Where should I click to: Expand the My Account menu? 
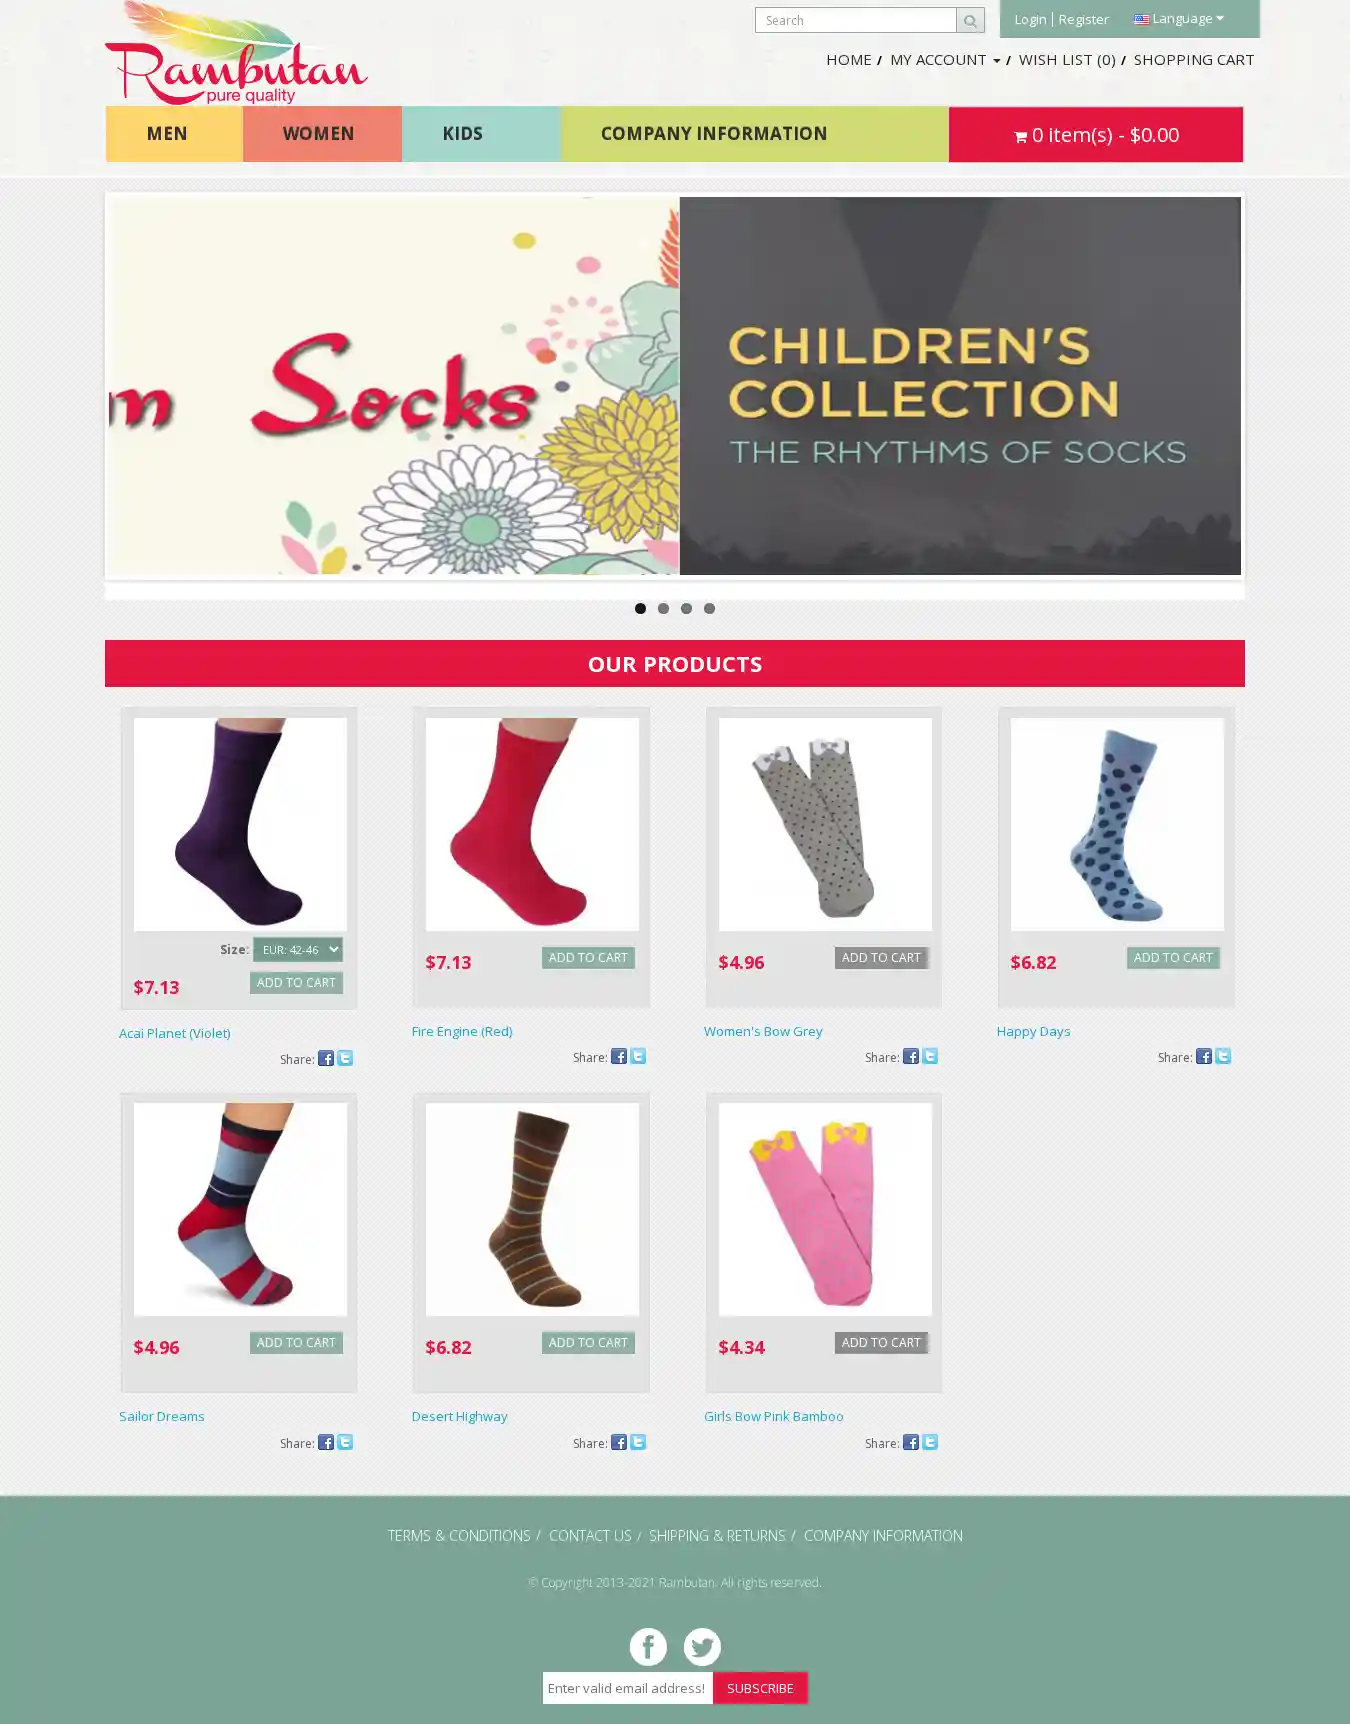click(x=945, y=60)
